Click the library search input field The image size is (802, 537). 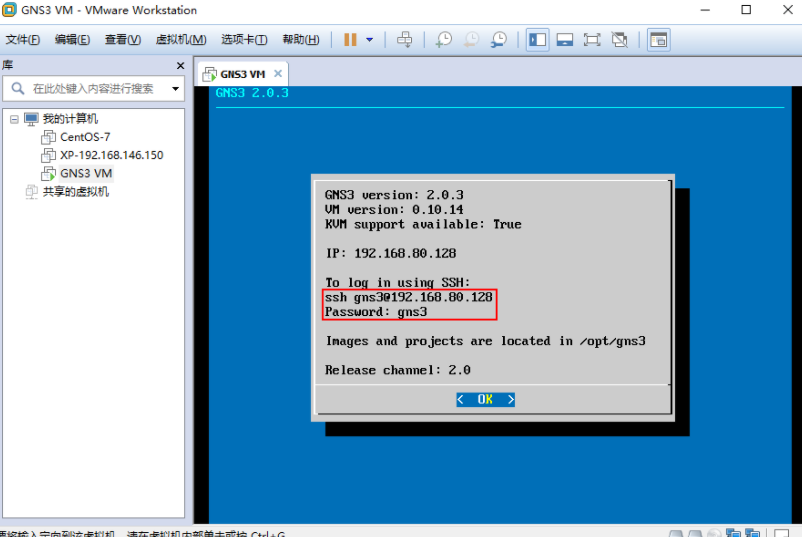tap(93, 88)
